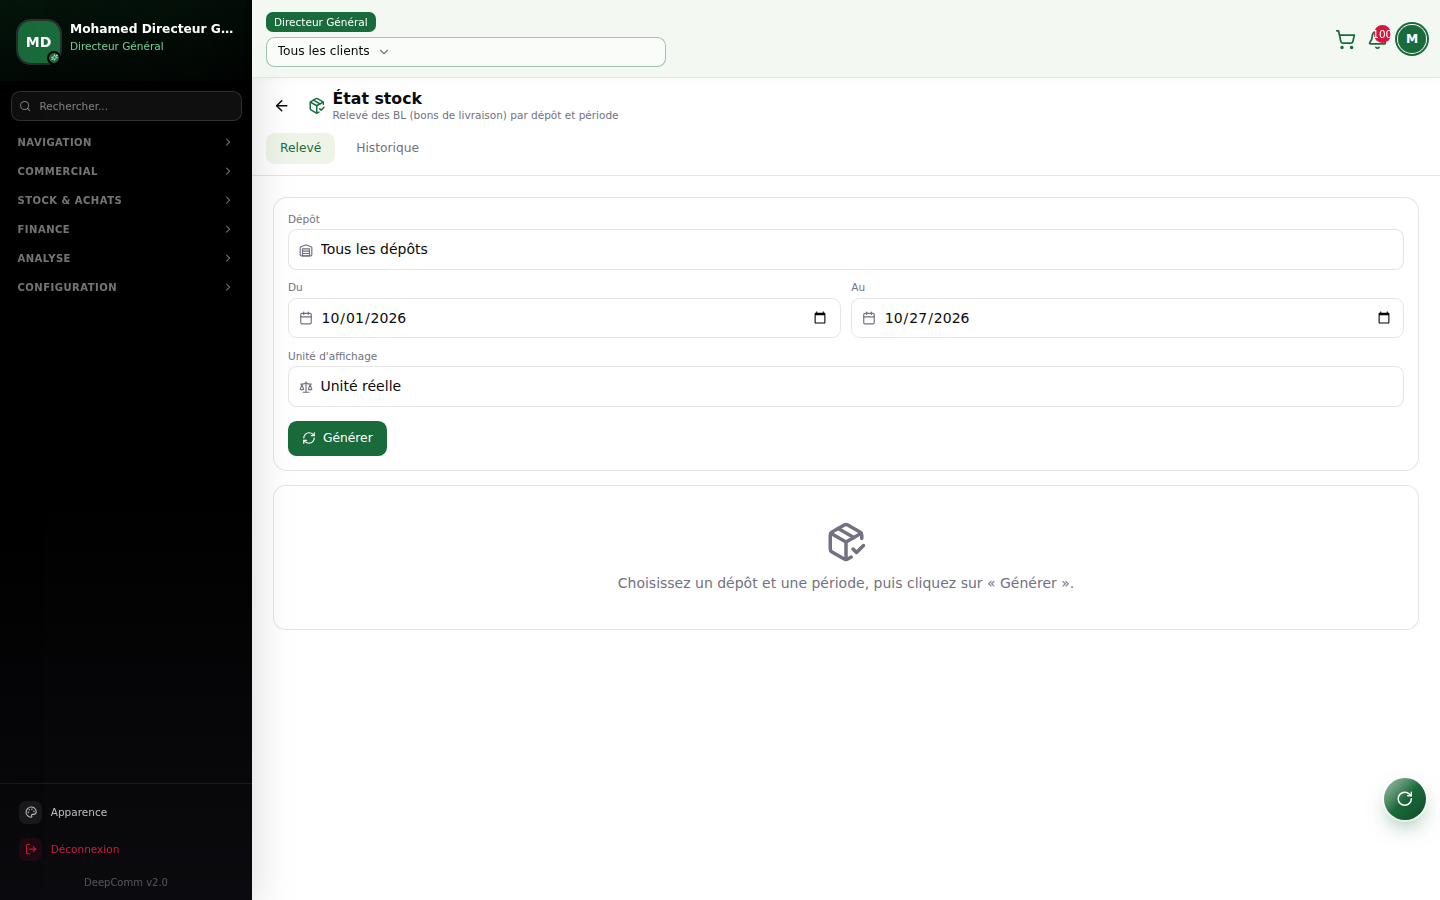Click the État stock page title
The height and width of the screenshot is (900, 1440).
[377, 98]
